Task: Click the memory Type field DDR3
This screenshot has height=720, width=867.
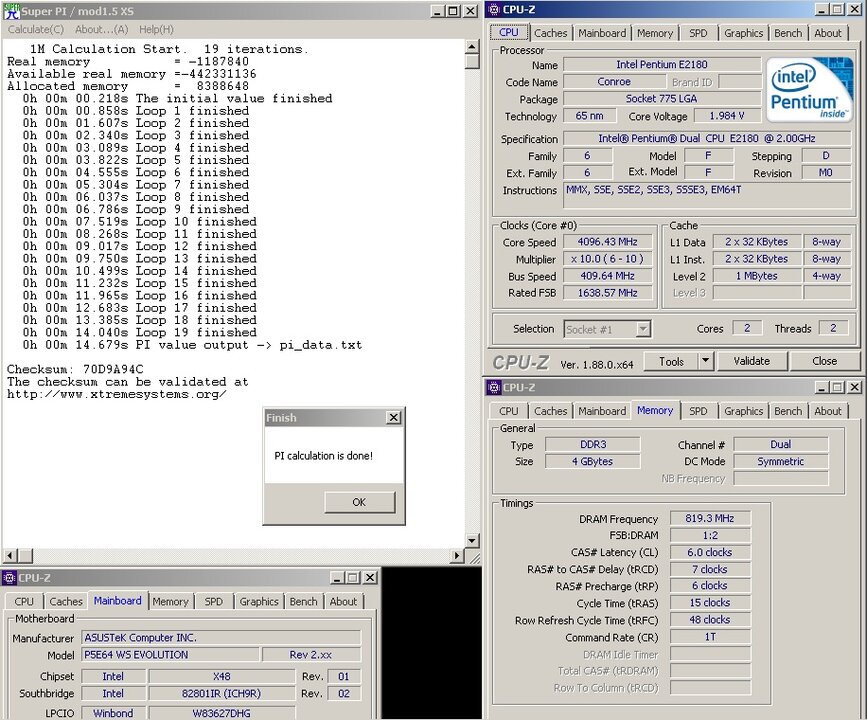Action: [x=593, y=445]
